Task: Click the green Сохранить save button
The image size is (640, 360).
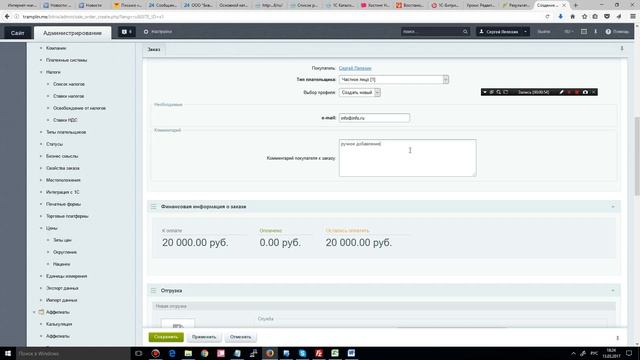Action: pos(166,337)
